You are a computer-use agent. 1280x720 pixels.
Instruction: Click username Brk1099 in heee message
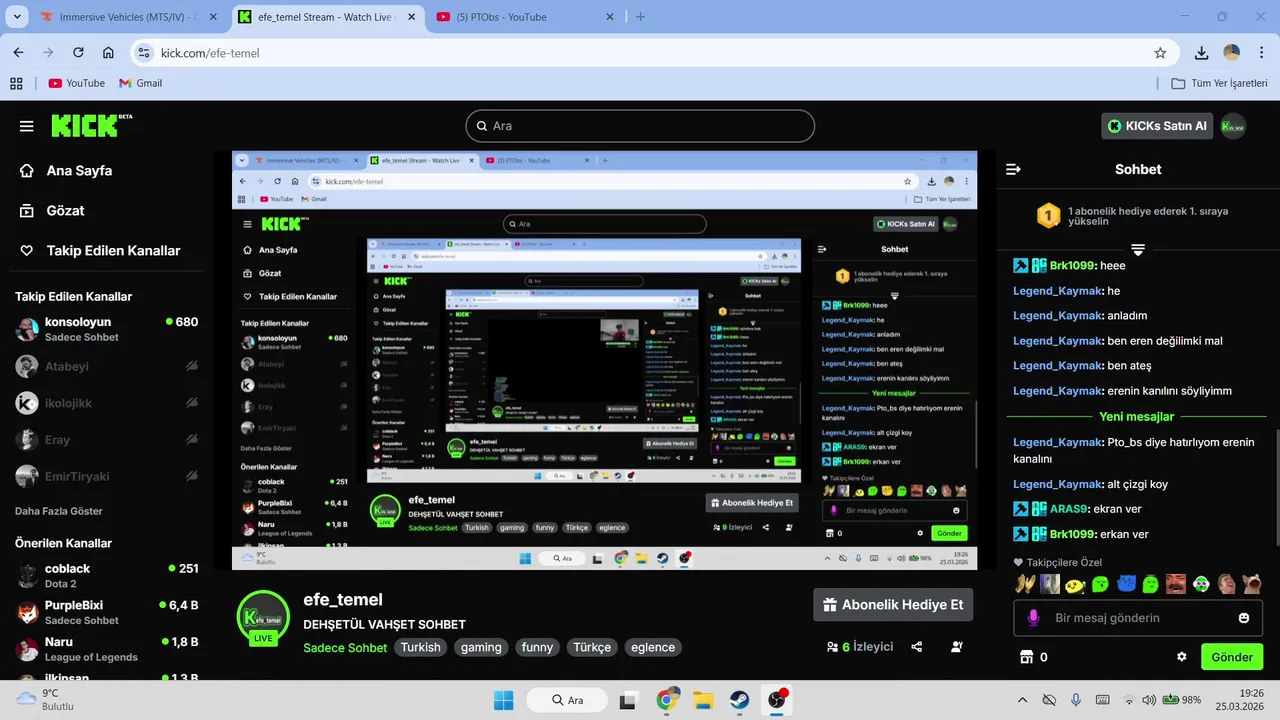point(1073,266)
